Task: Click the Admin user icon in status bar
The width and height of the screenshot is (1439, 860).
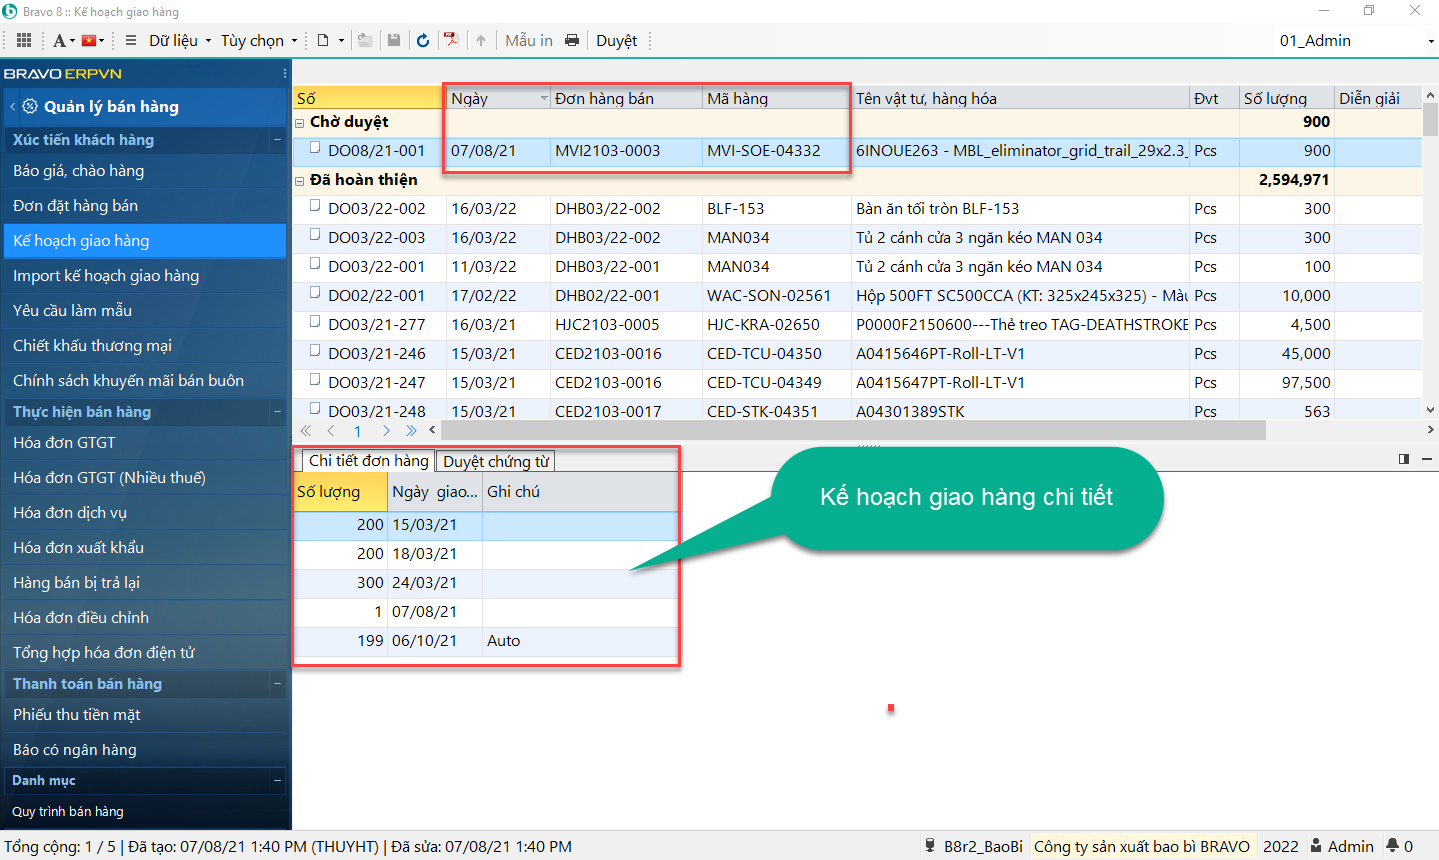Action: [x=1316, y=846]
